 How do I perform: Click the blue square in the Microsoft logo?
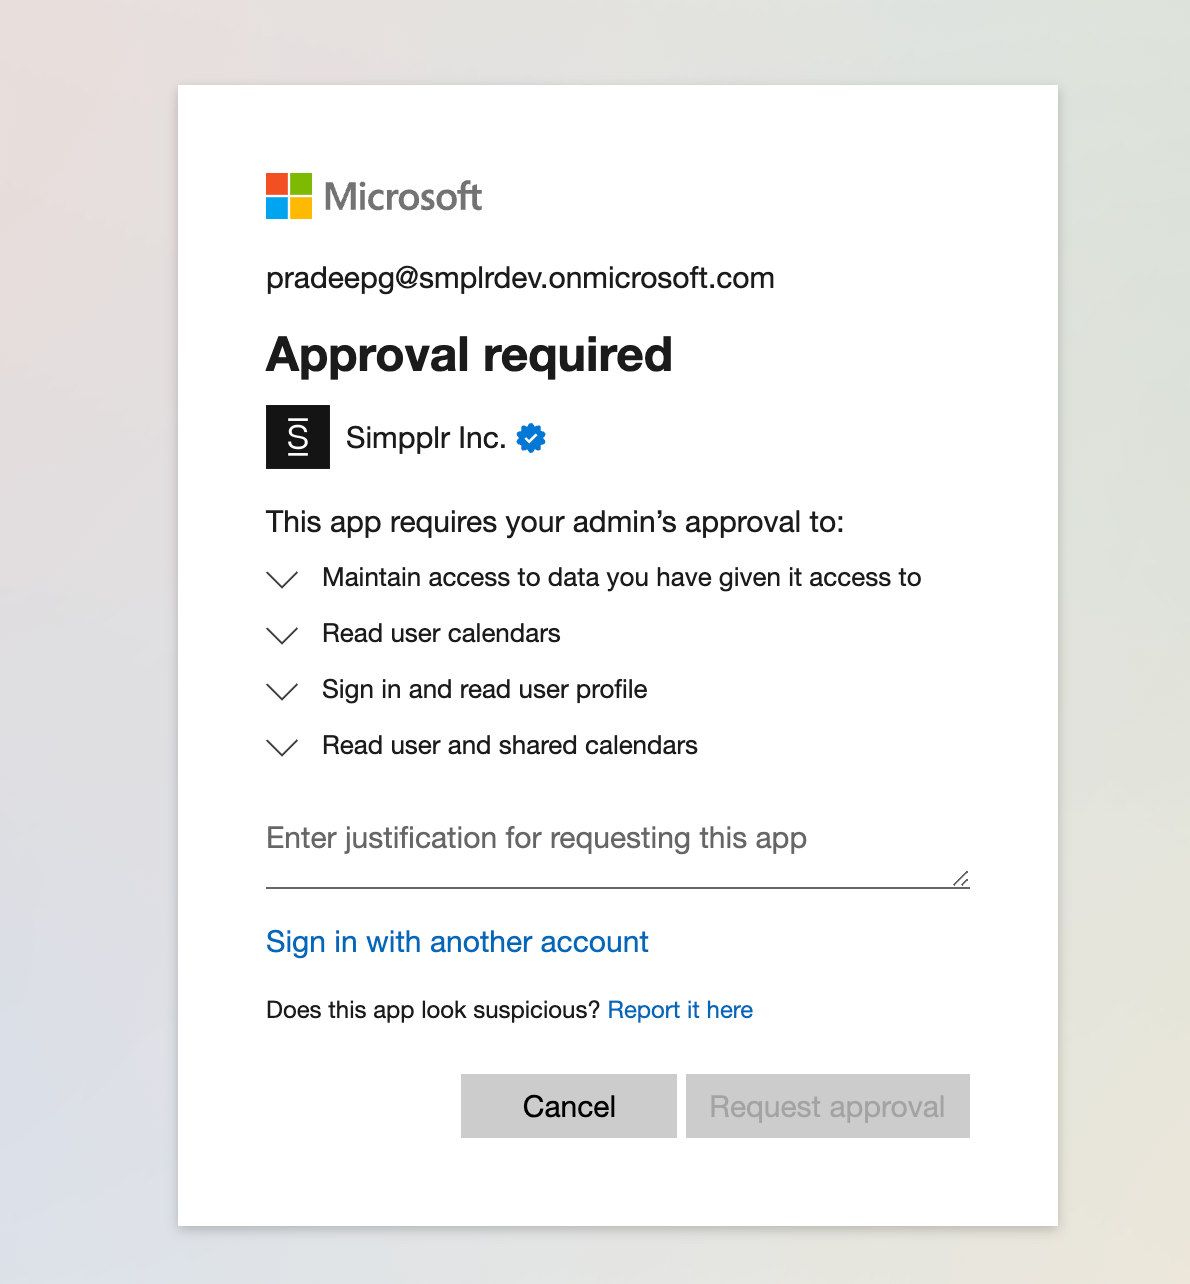coord(276,210)
